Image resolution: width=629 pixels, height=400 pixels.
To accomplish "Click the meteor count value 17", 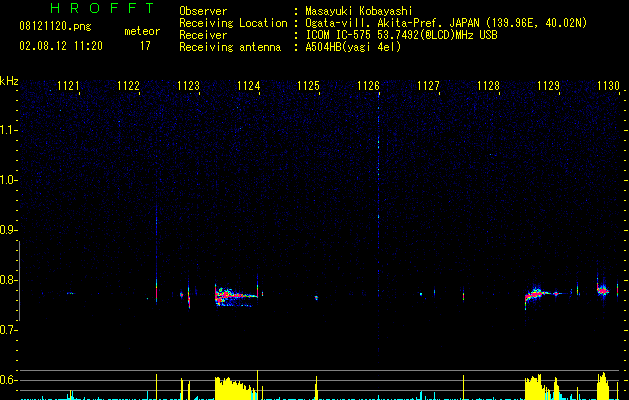I will [145, 46].
